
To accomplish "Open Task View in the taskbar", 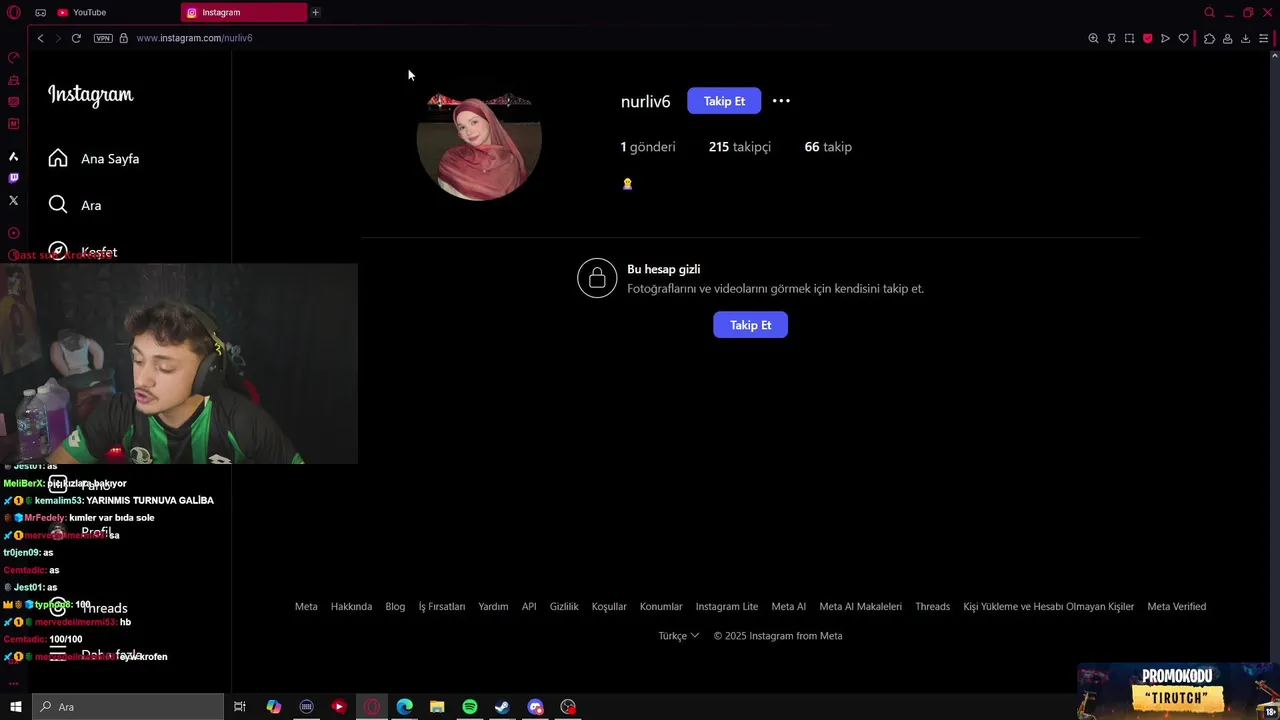I will pyautogui.click(x=240, y=707).
